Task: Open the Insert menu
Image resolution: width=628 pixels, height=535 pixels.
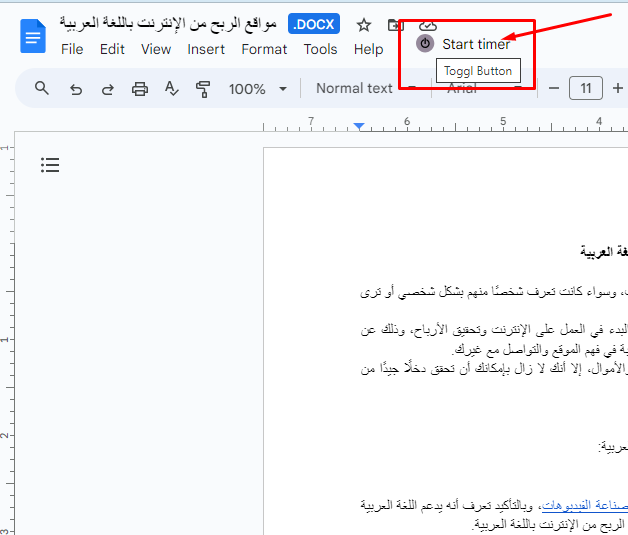Action: (x=206, y=49)
